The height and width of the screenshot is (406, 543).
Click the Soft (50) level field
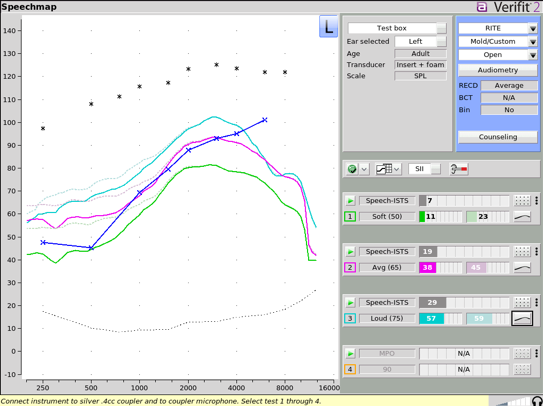pos(387,217)
